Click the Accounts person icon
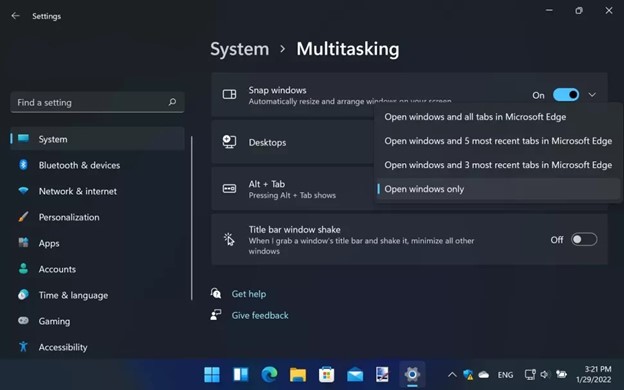 (23, 269)
